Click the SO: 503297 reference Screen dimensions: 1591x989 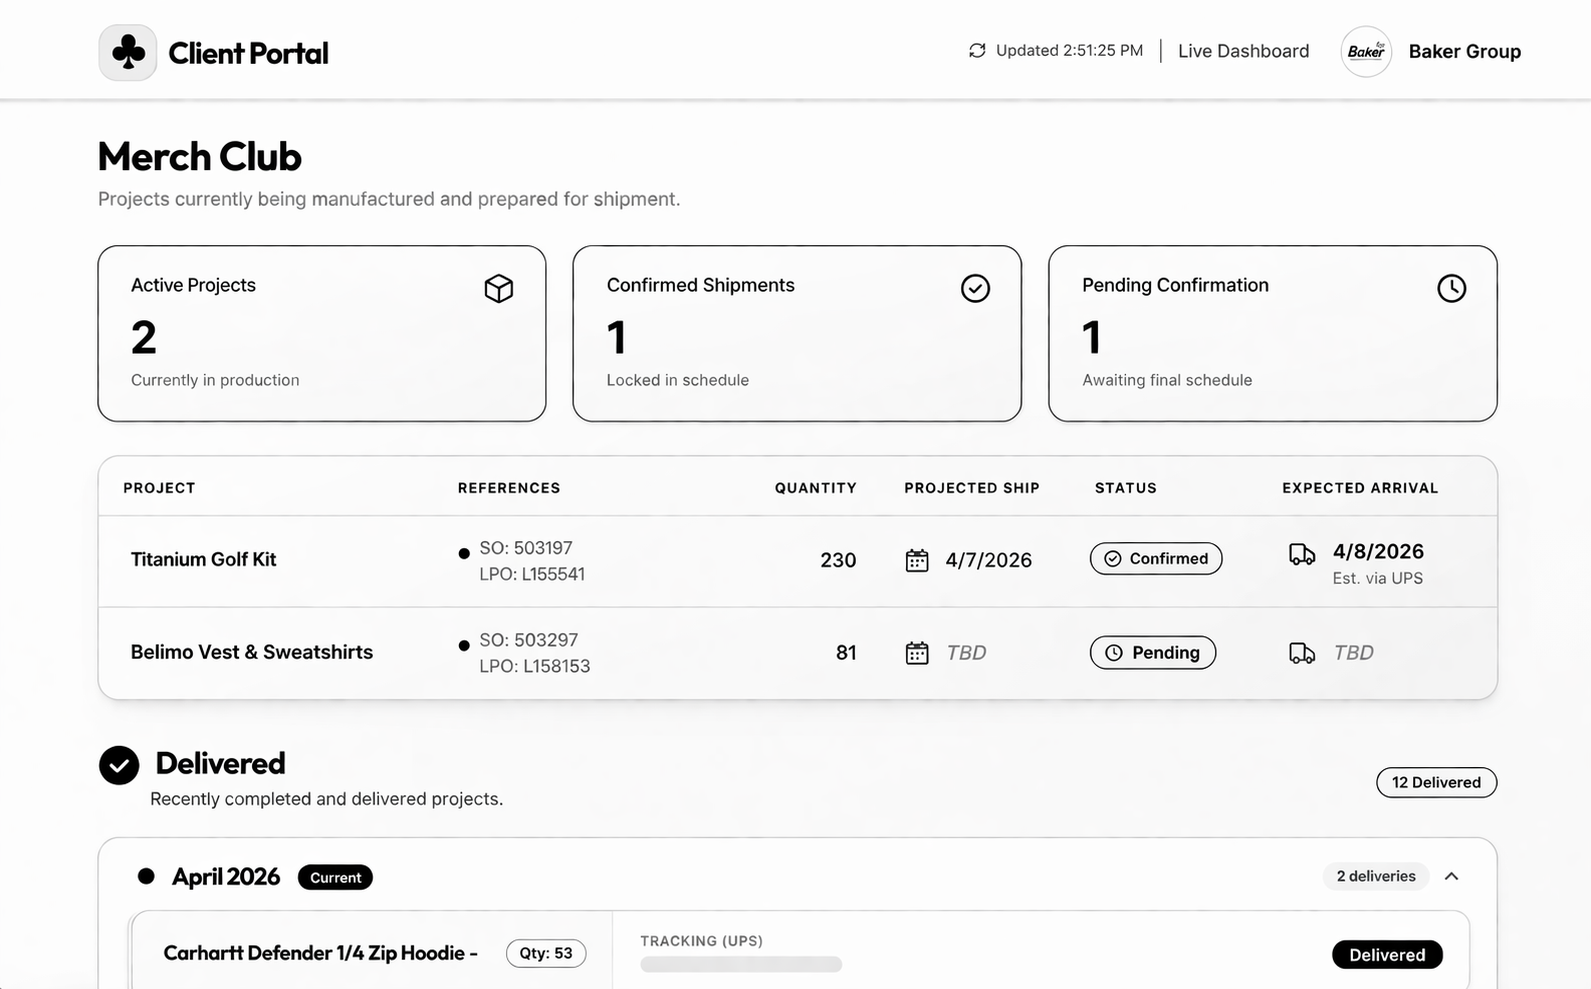pyautogui.click(x=529, y=640)
